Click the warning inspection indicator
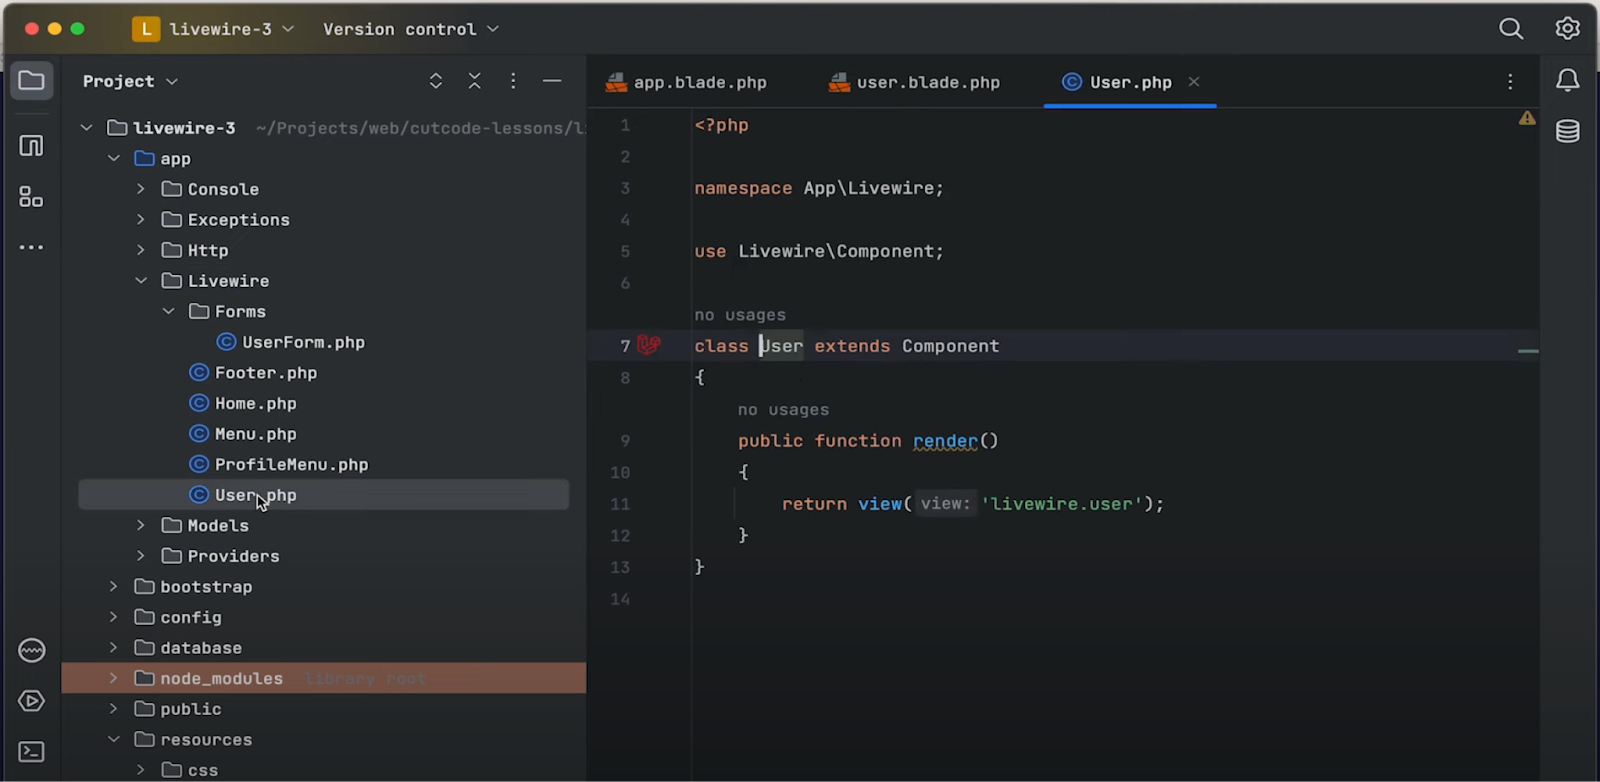1600x782 pixels. click(x=1527, y=118)
